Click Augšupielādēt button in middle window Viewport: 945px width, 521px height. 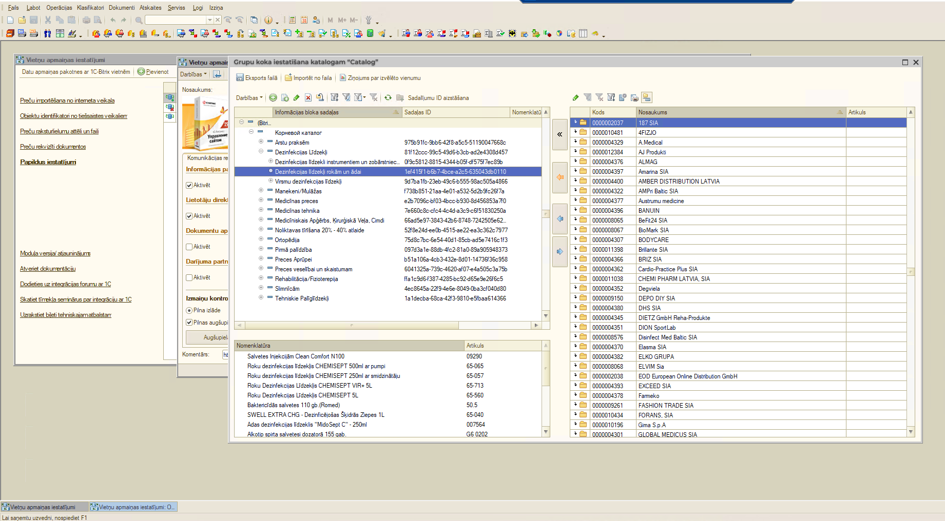pos(207,337)
